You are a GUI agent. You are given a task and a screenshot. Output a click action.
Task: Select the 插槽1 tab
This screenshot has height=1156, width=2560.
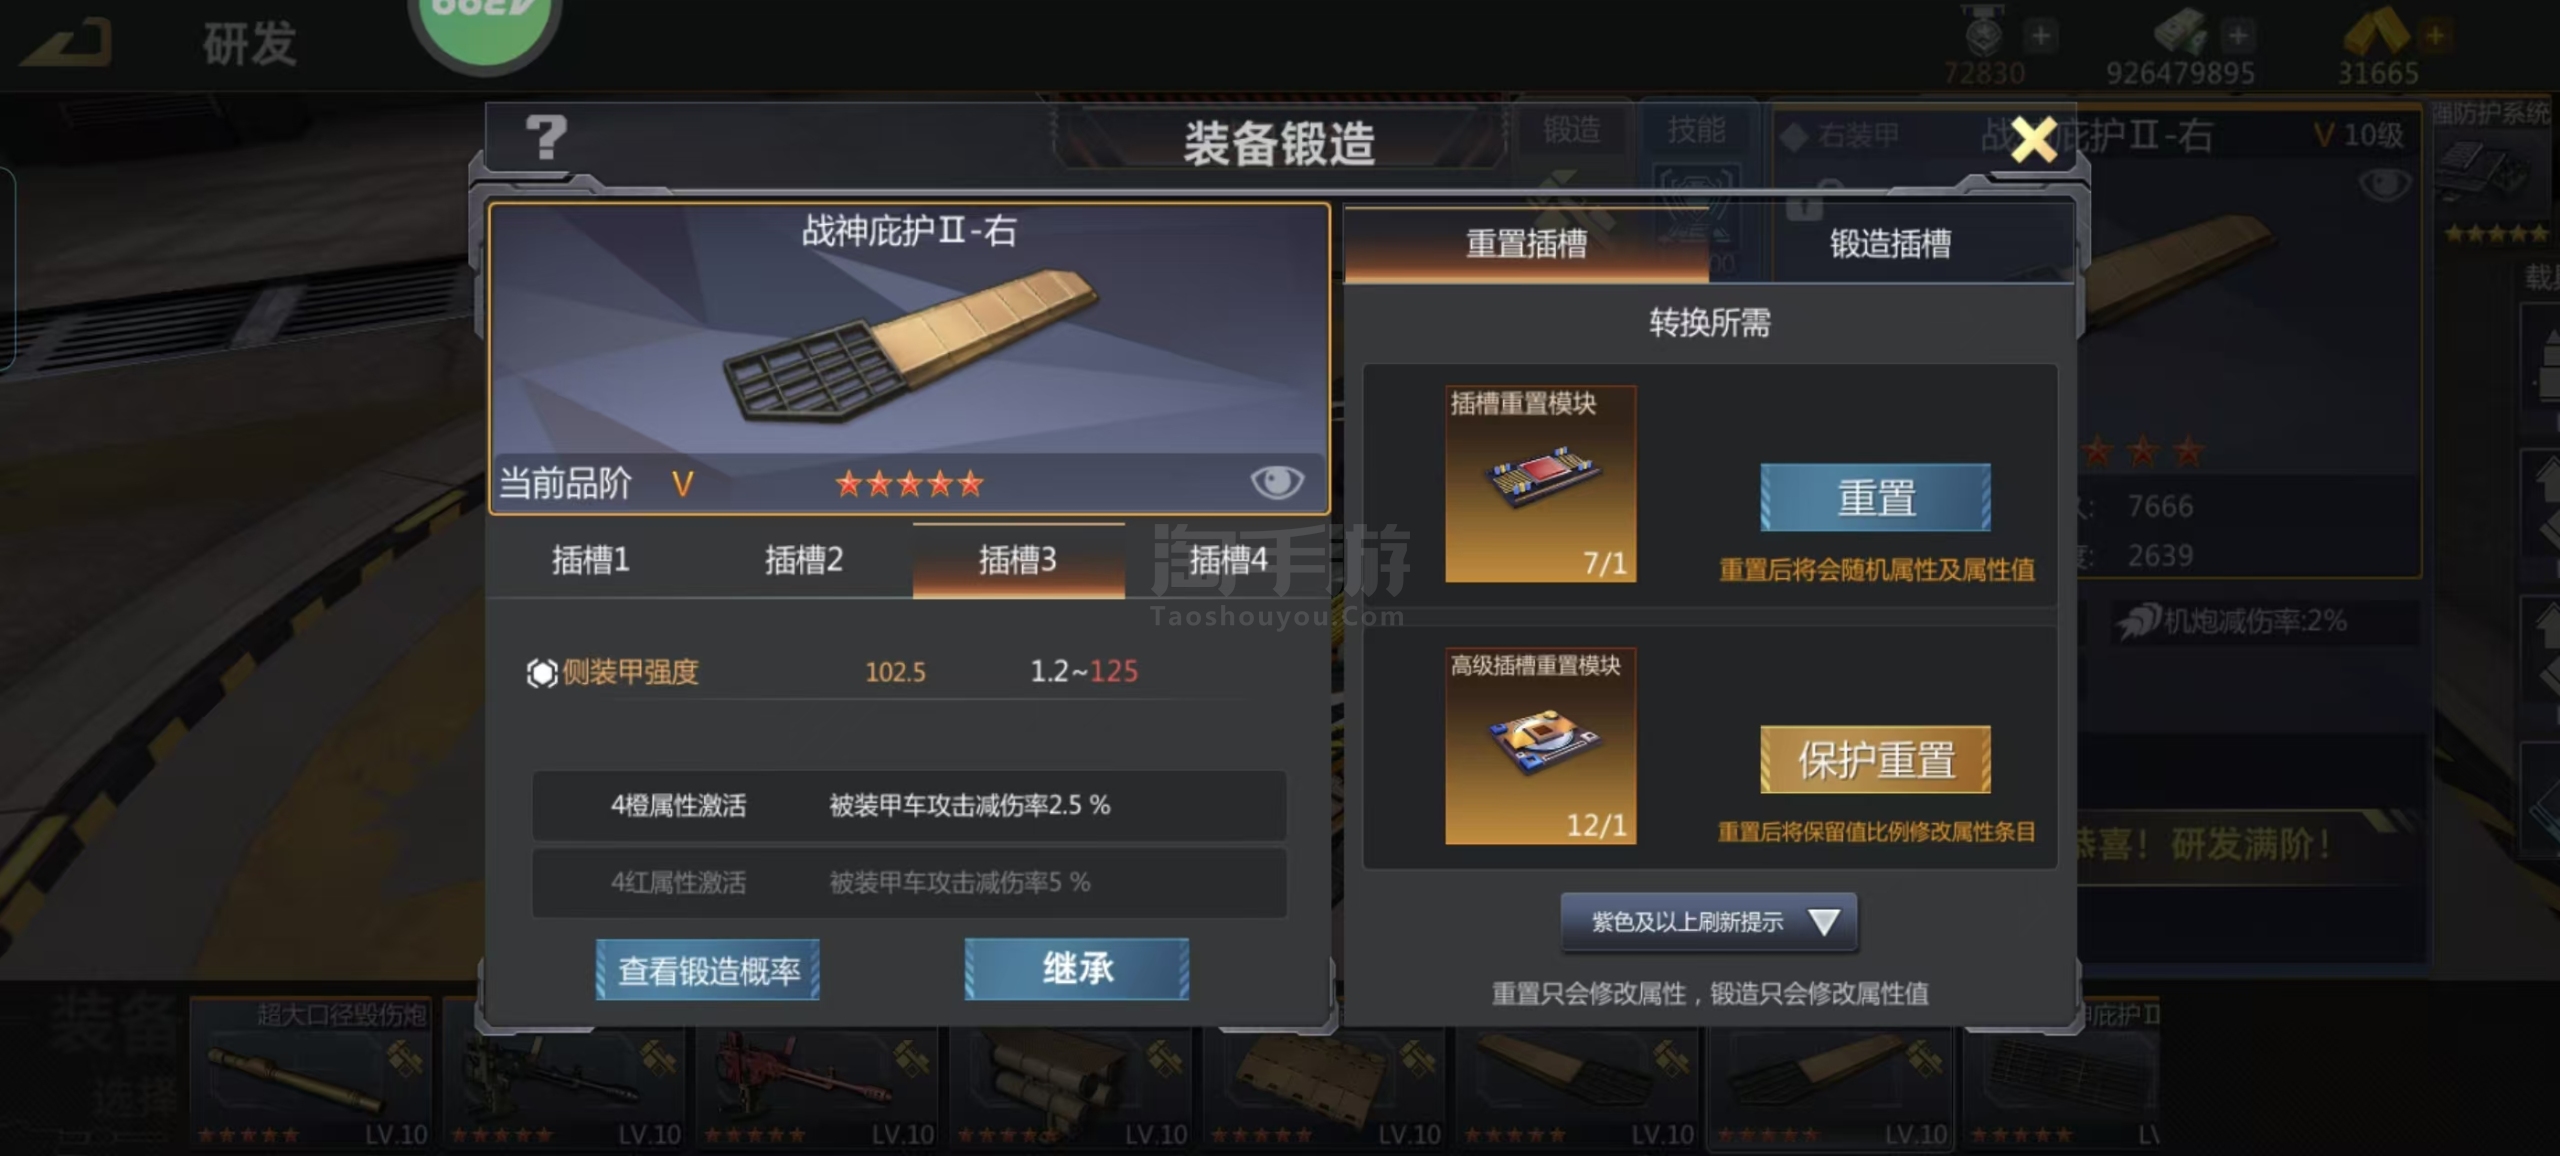(591, 560)
